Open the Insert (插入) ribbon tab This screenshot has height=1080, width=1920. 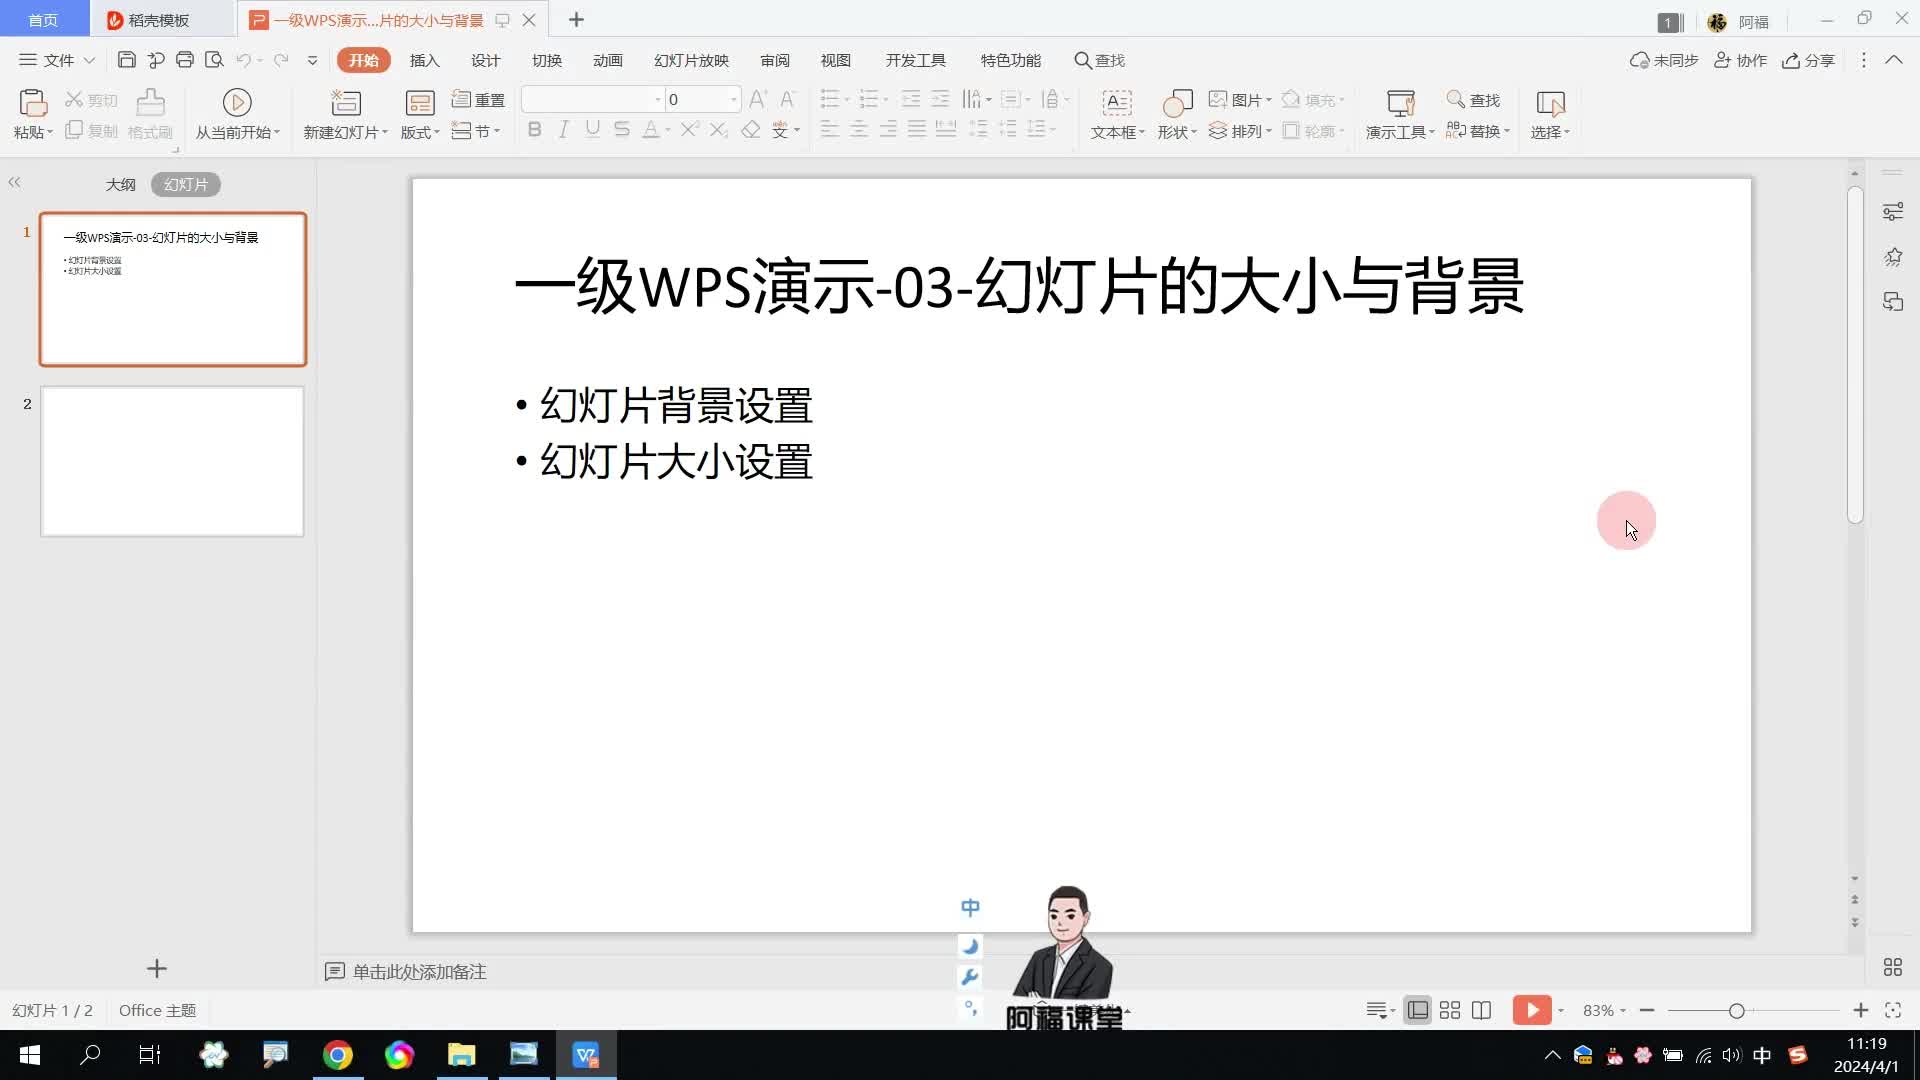click(424, 60)
